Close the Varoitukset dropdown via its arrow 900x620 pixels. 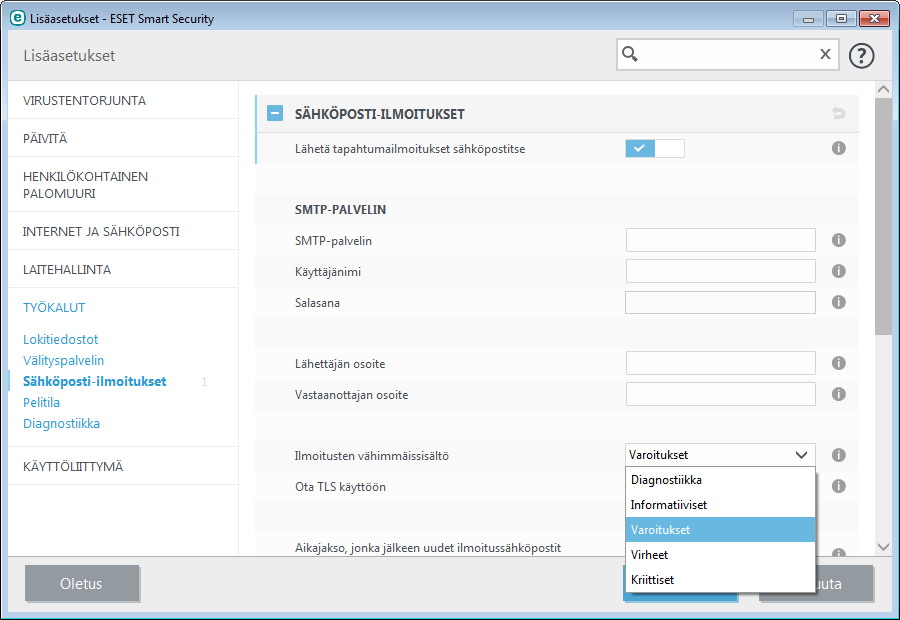(801, 455)
